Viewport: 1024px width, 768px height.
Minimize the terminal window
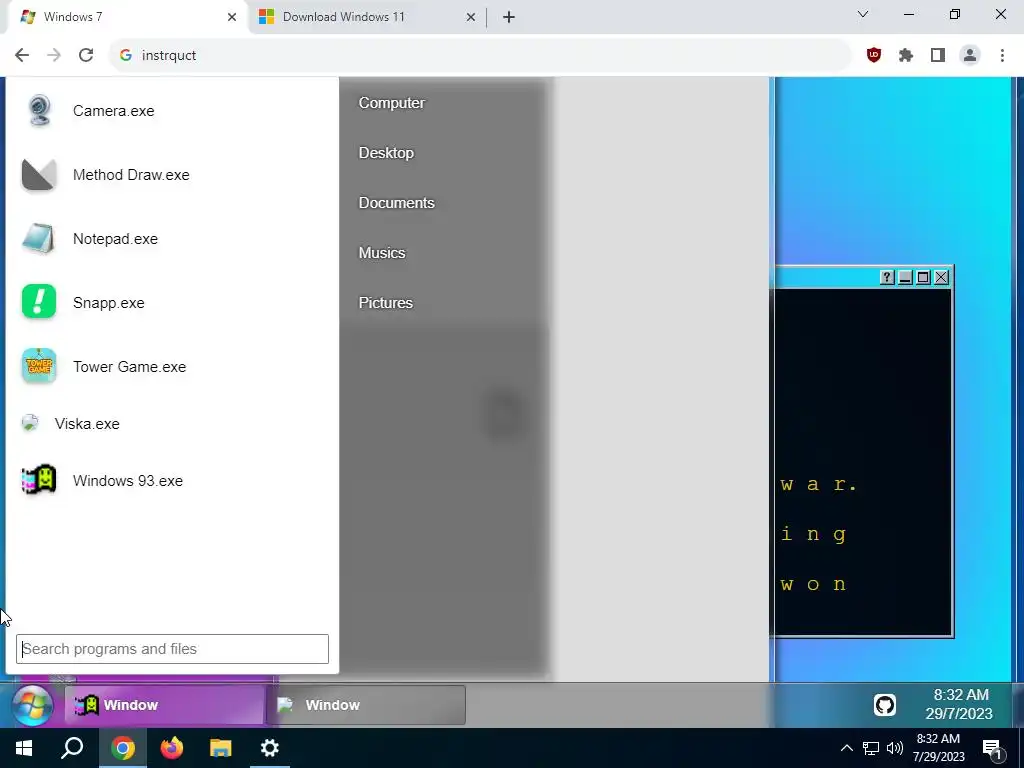[x=904, y=278]
